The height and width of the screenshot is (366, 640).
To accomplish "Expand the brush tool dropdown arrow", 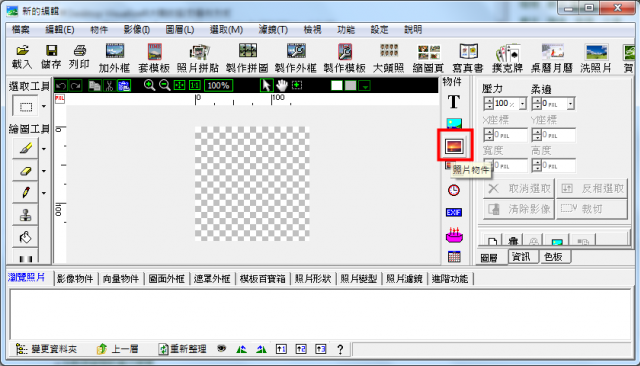I will pos(44,149).
